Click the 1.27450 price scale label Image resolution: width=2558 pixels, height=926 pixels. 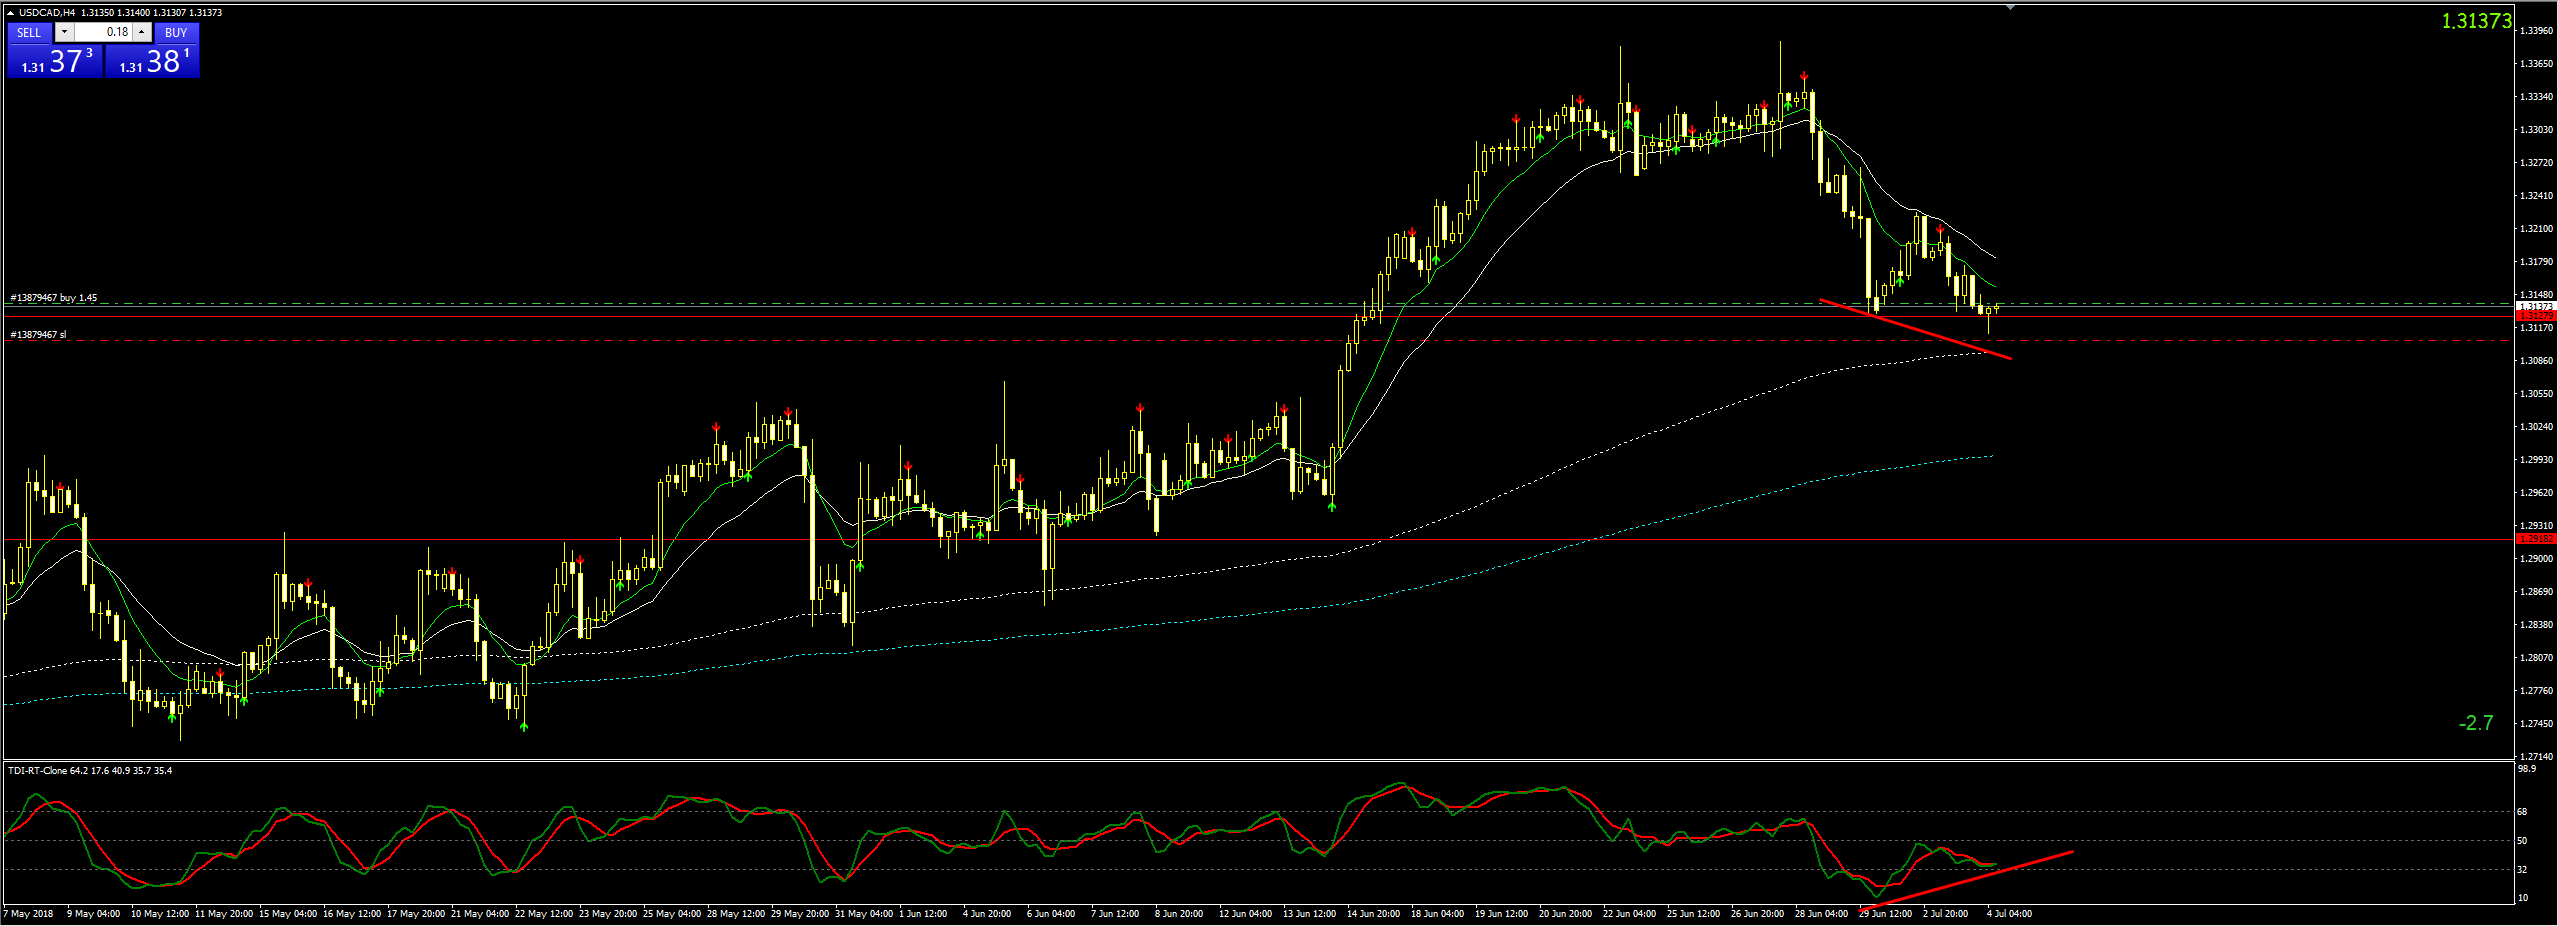point(2536,724)
